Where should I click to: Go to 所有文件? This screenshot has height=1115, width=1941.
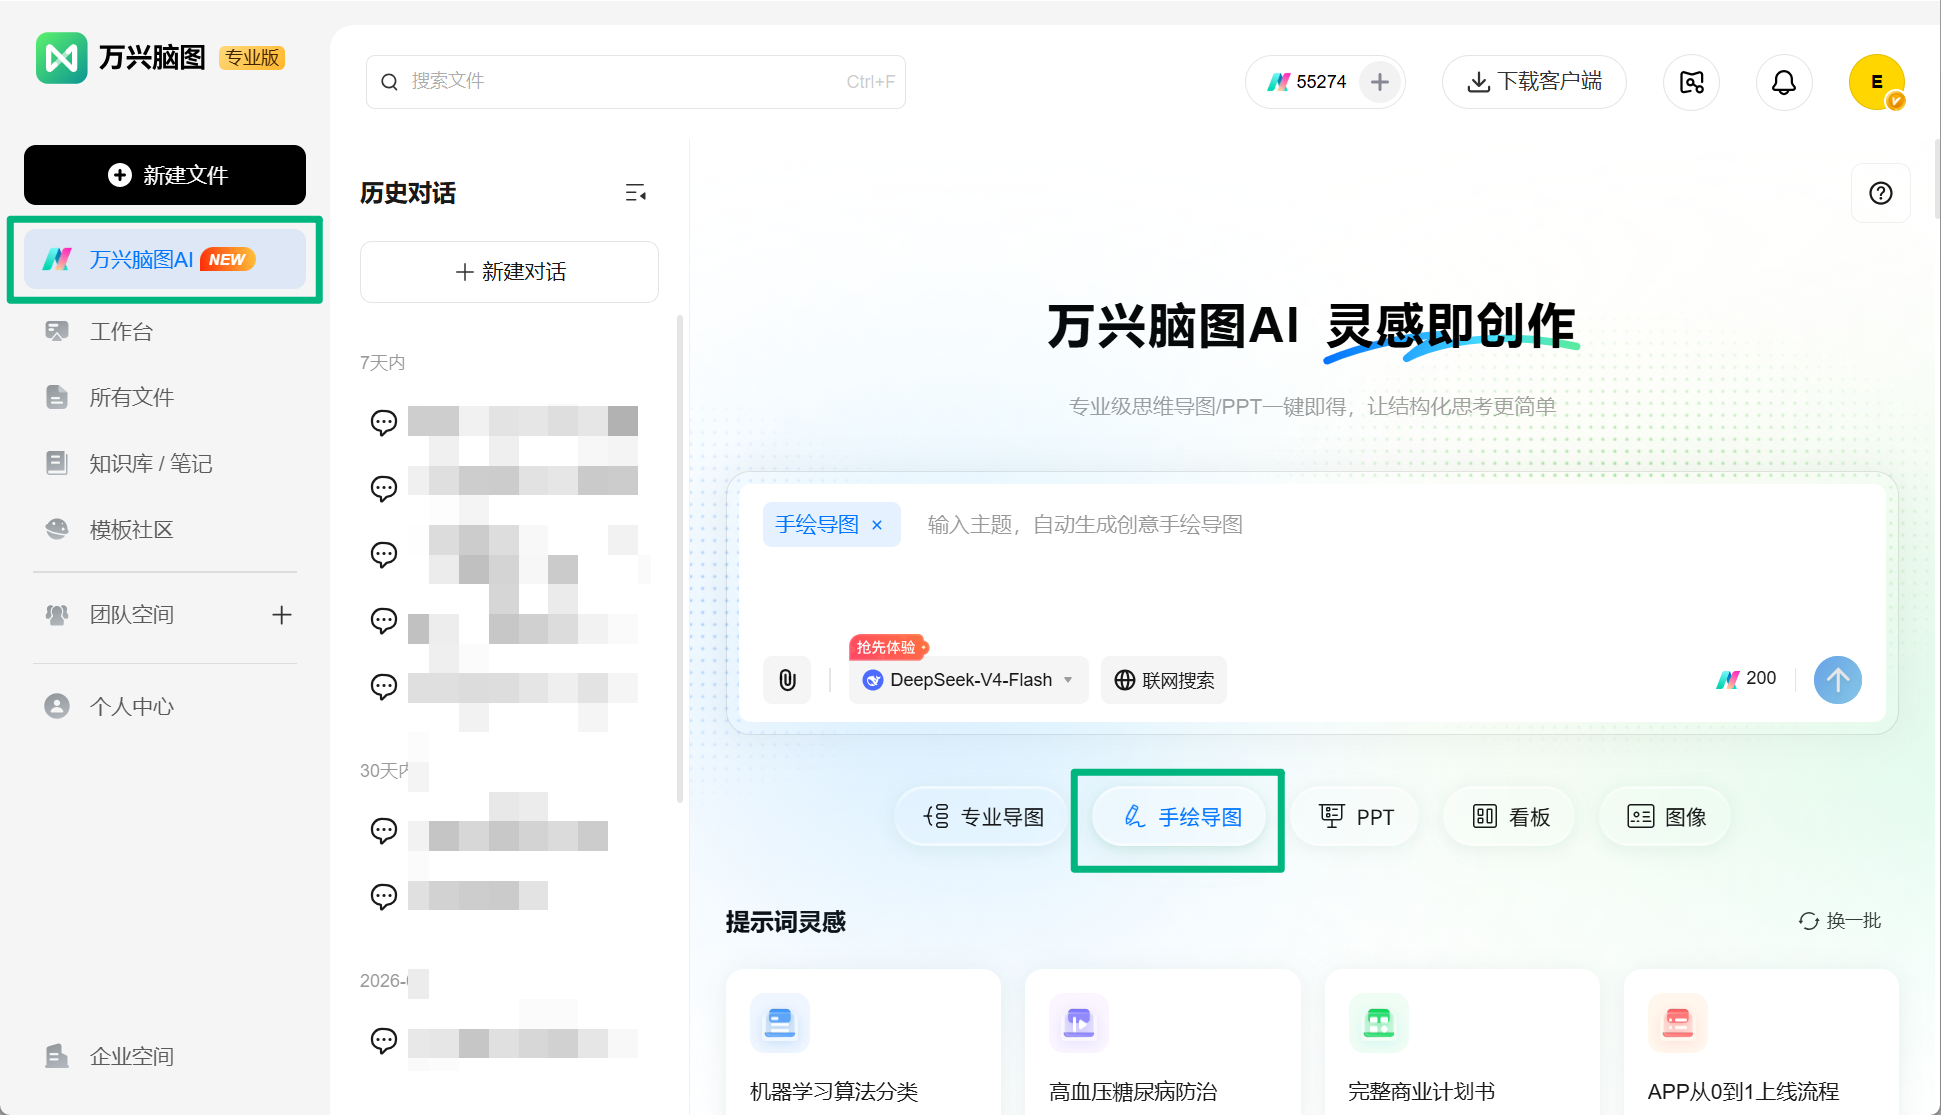coord(131,397)
